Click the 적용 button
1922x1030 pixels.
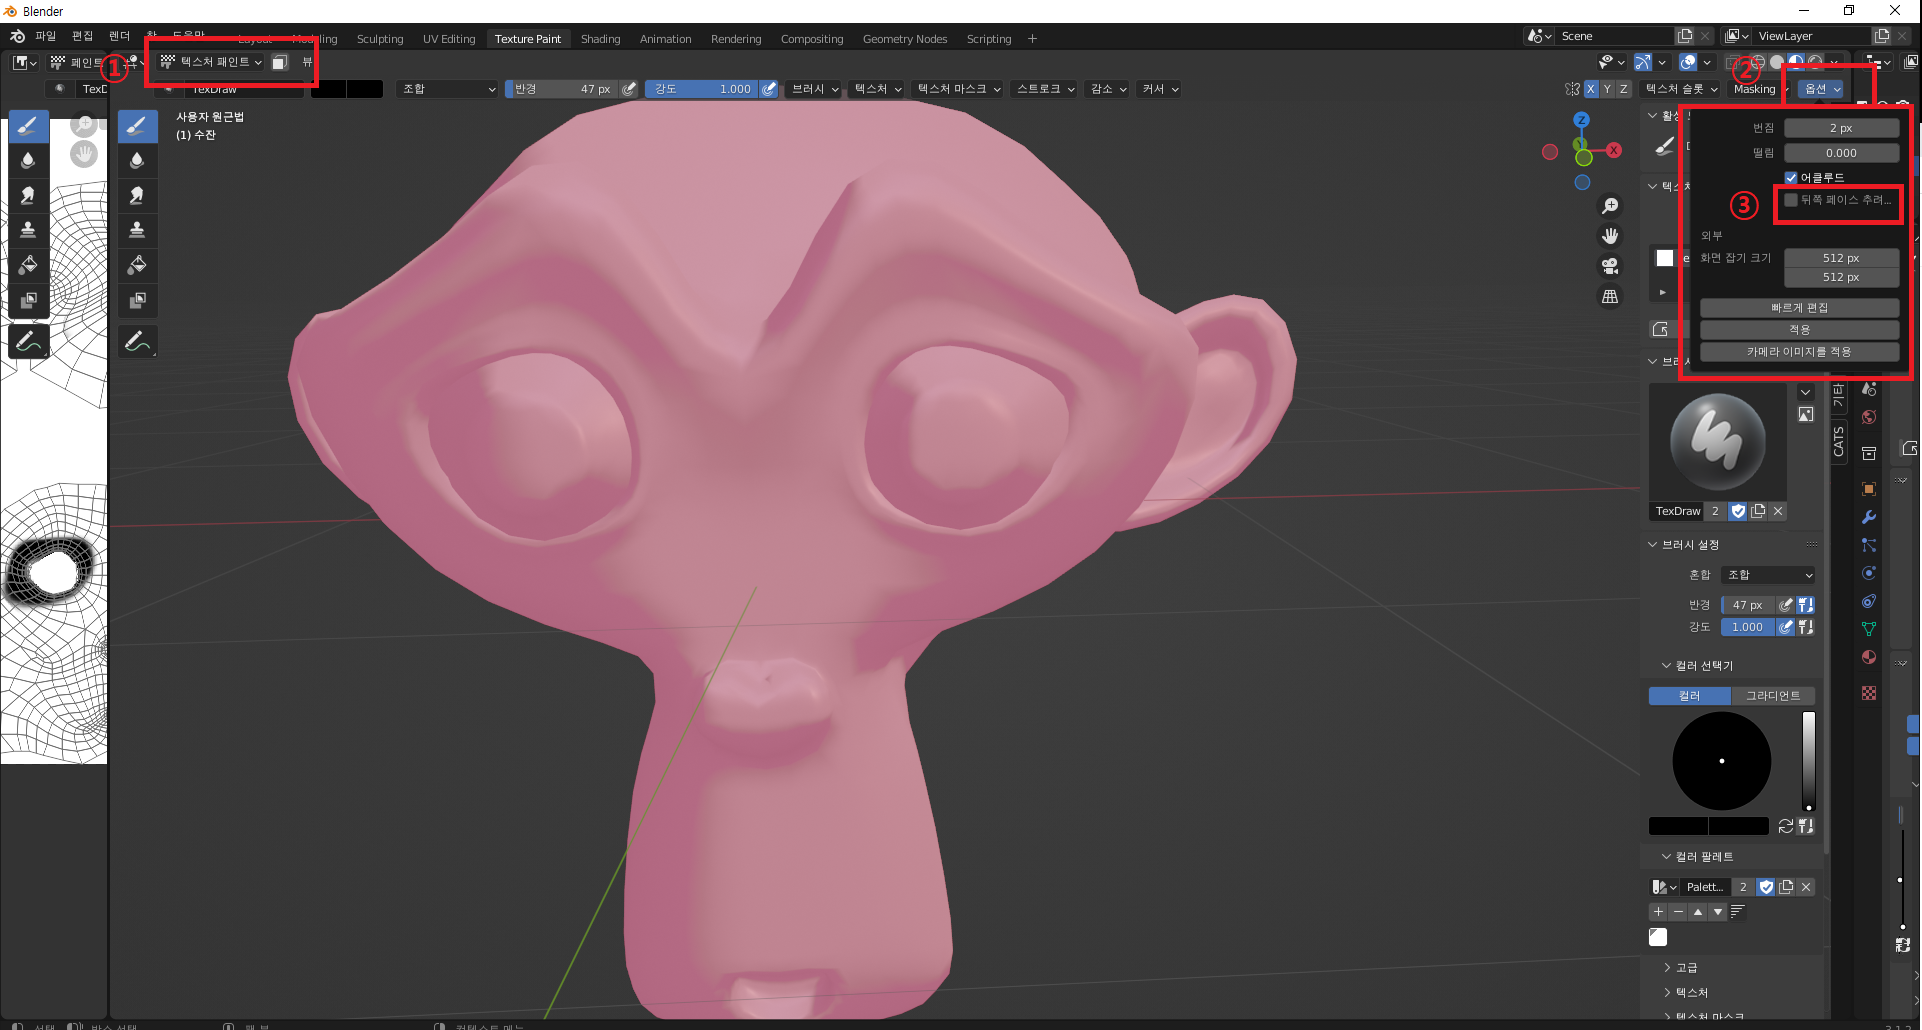1799,330
